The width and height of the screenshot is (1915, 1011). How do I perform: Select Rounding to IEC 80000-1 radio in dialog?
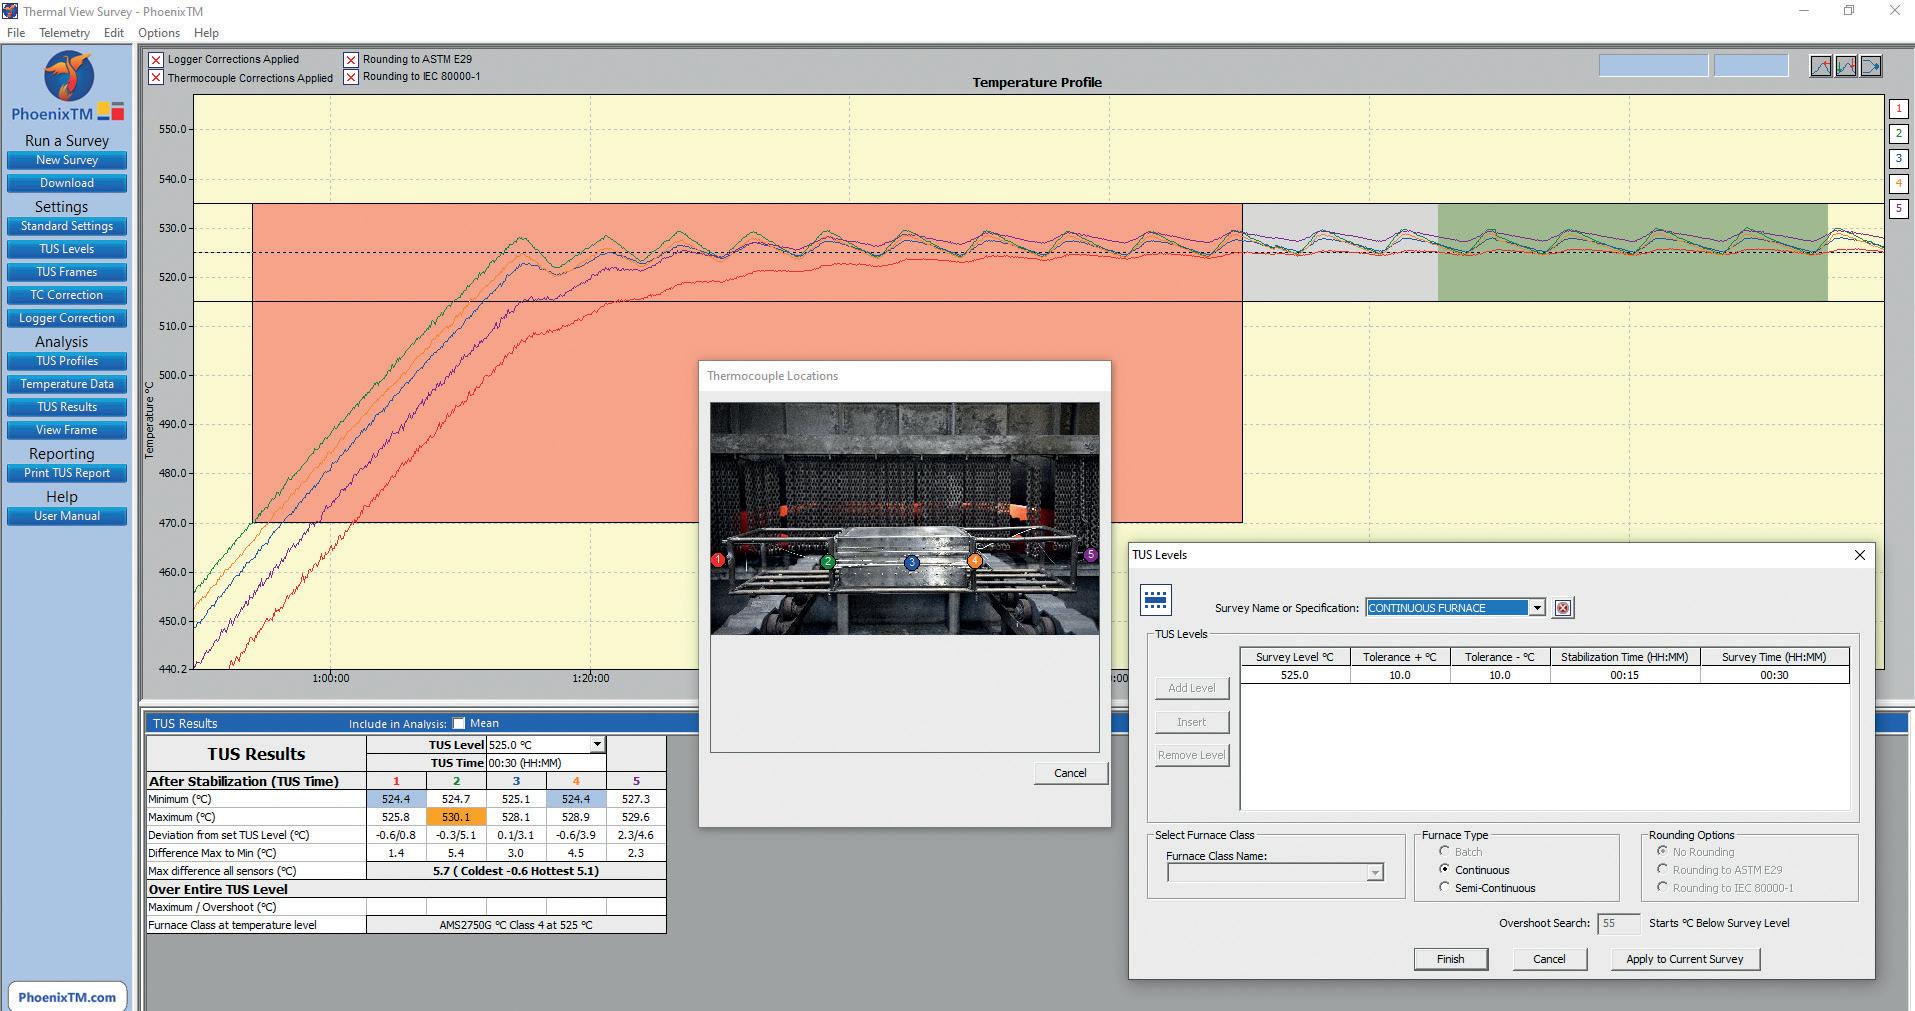coord(1662,887)
